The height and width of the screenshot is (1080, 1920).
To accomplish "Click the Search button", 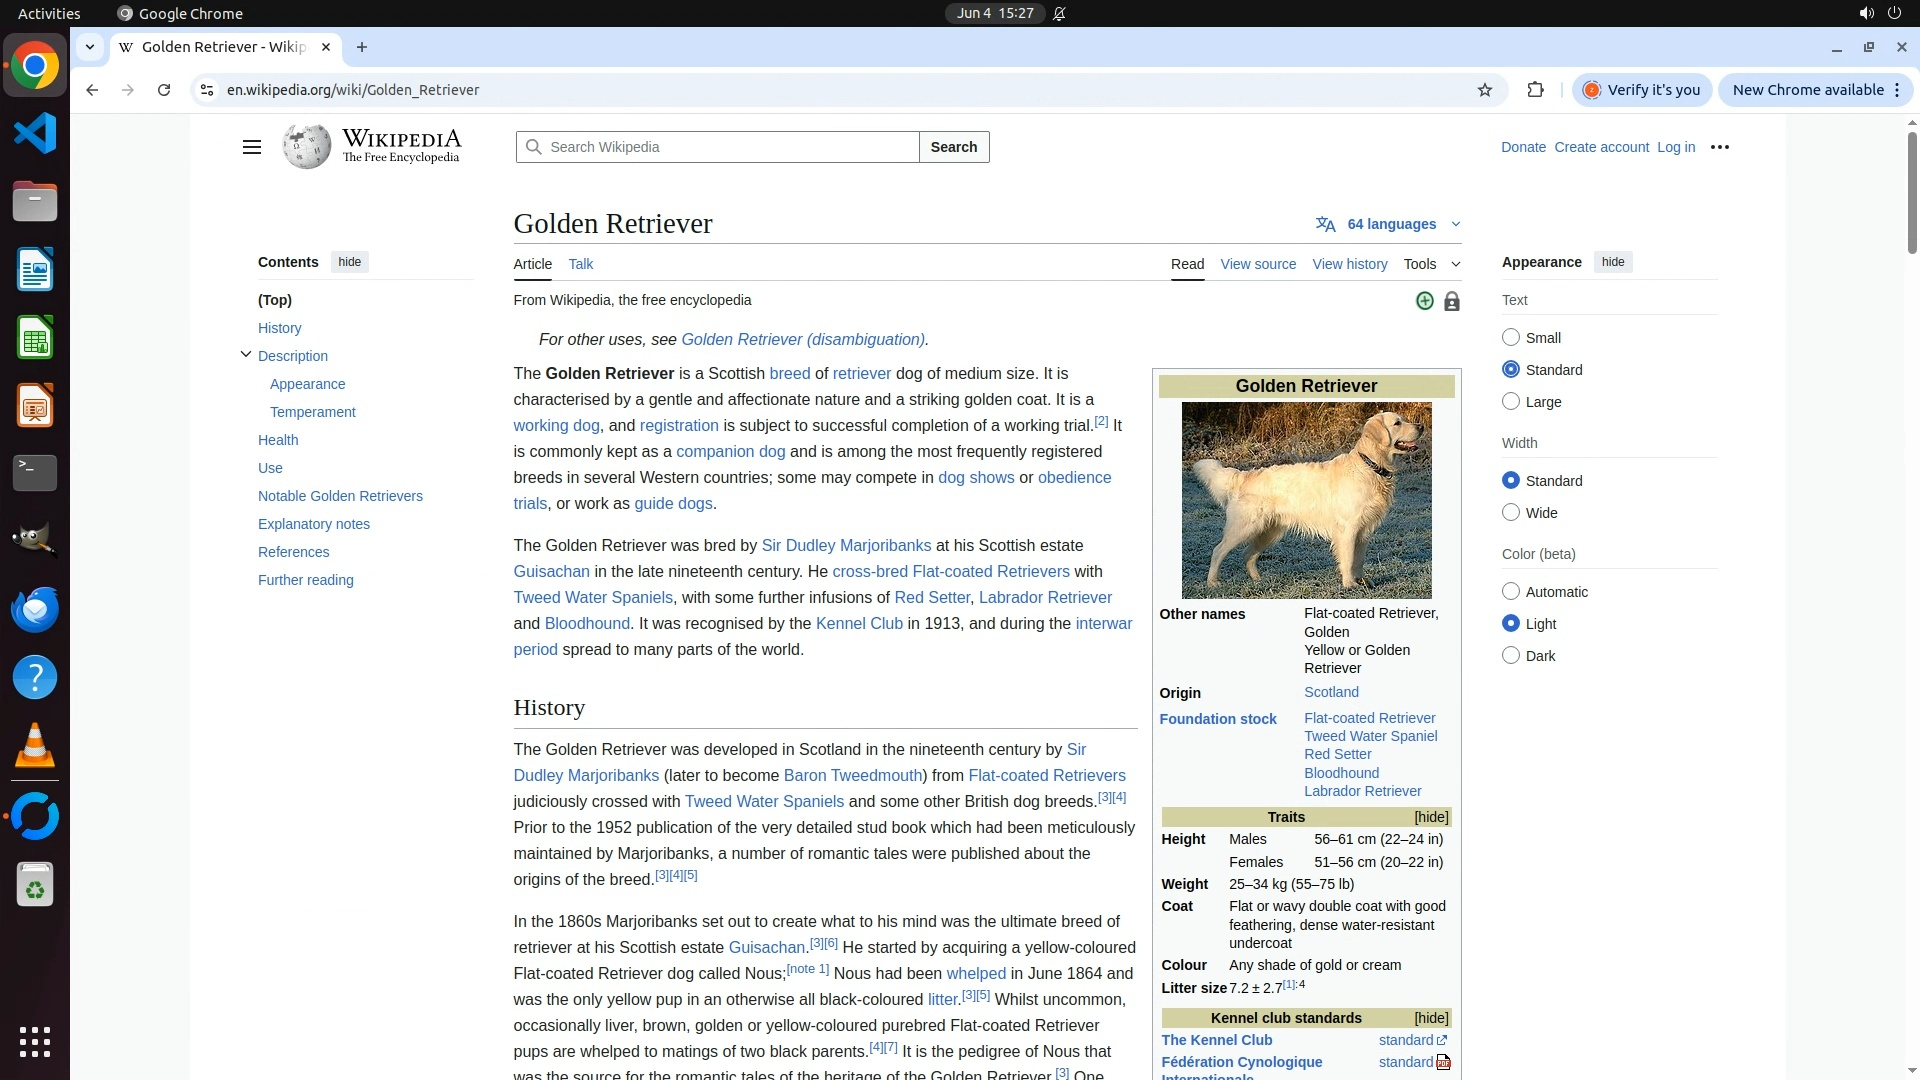I will (953, 147).
